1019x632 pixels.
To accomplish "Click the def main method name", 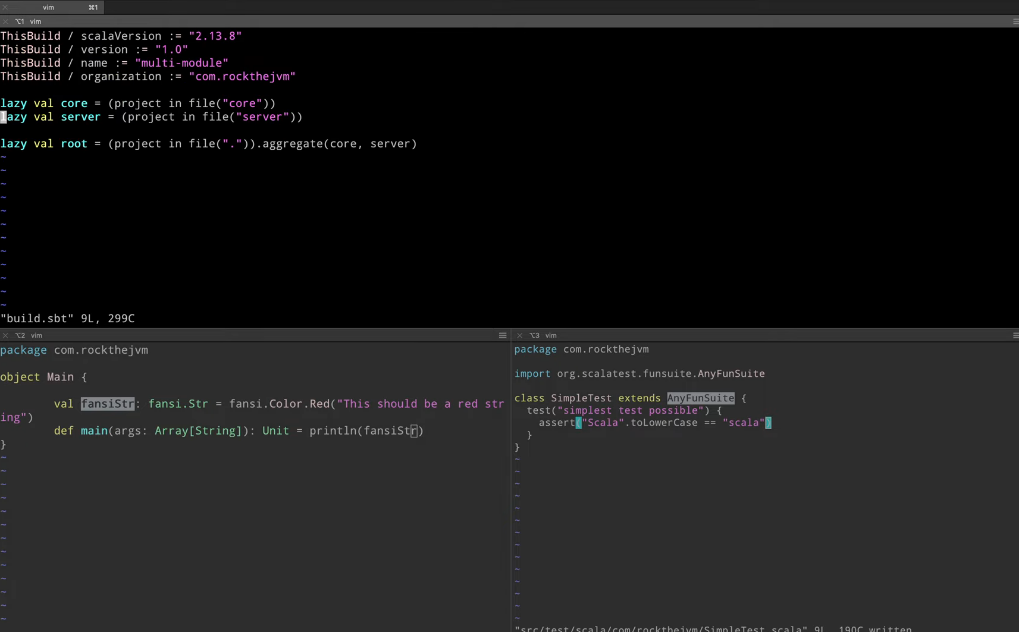I will point(94,430).
